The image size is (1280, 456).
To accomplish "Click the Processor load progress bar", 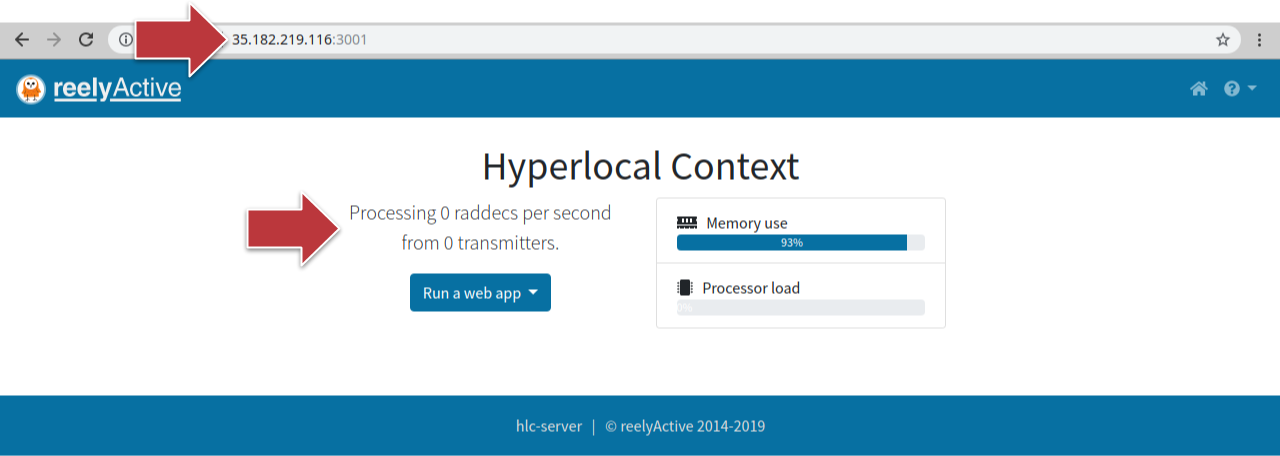I will click(800, 307).
